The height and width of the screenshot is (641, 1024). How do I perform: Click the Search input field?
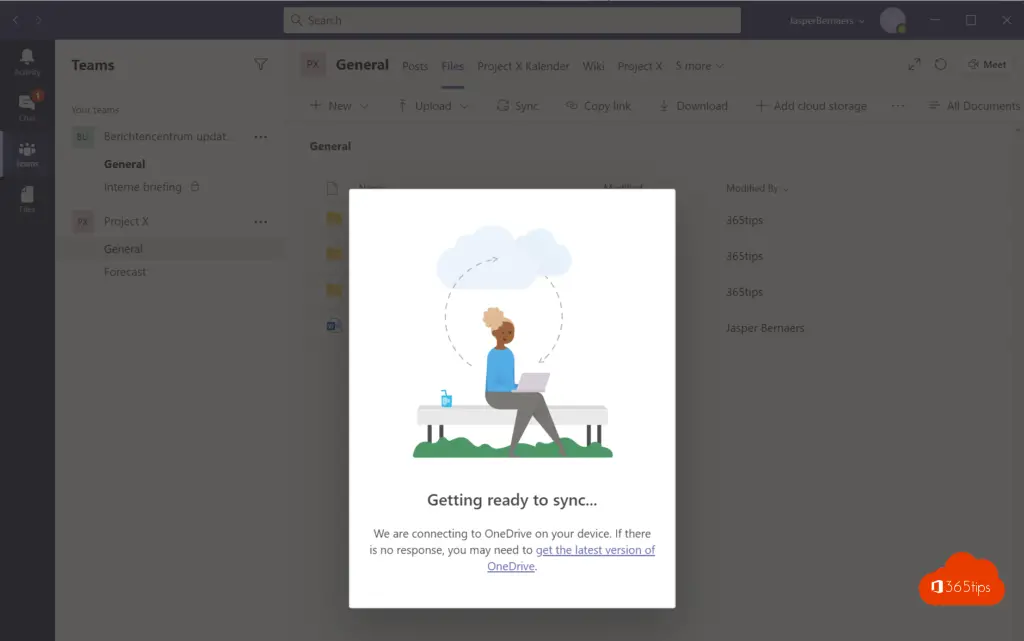(512, 20)
